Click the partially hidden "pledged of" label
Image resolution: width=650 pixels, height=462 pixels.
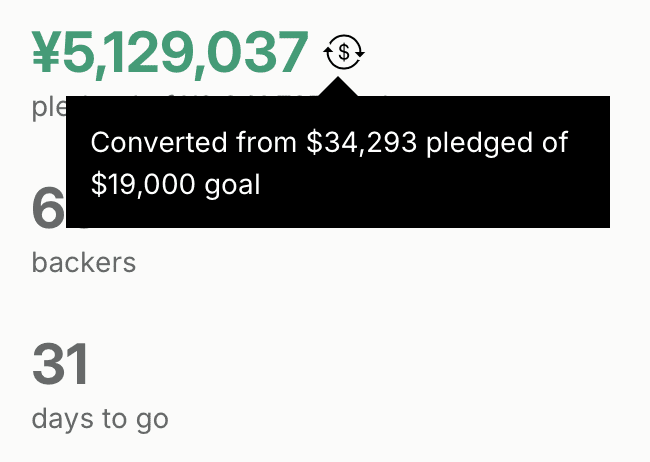point(47,107)
